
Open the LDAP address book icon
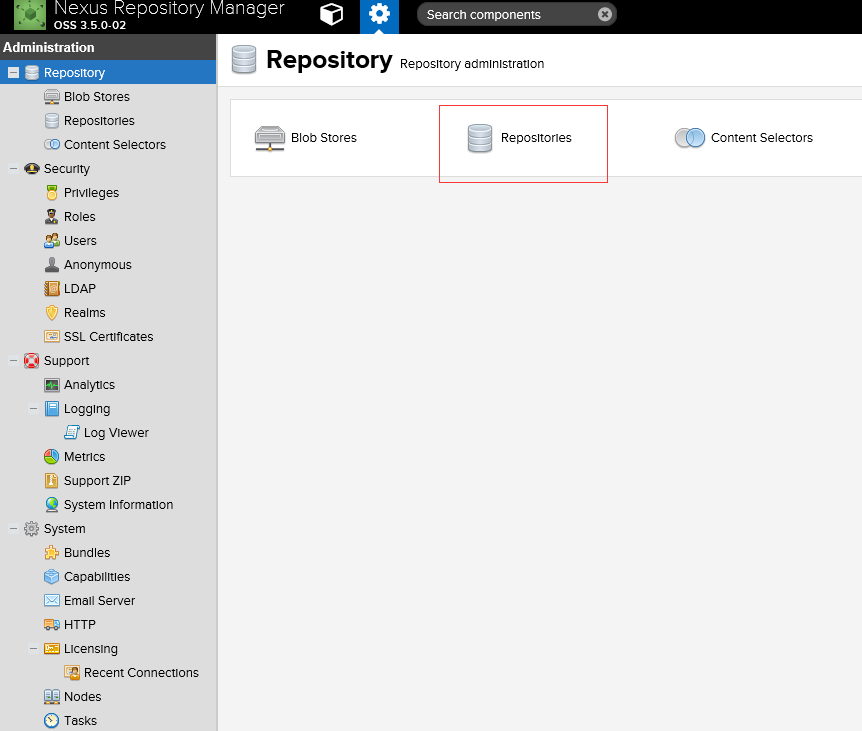tap(52, 289)
